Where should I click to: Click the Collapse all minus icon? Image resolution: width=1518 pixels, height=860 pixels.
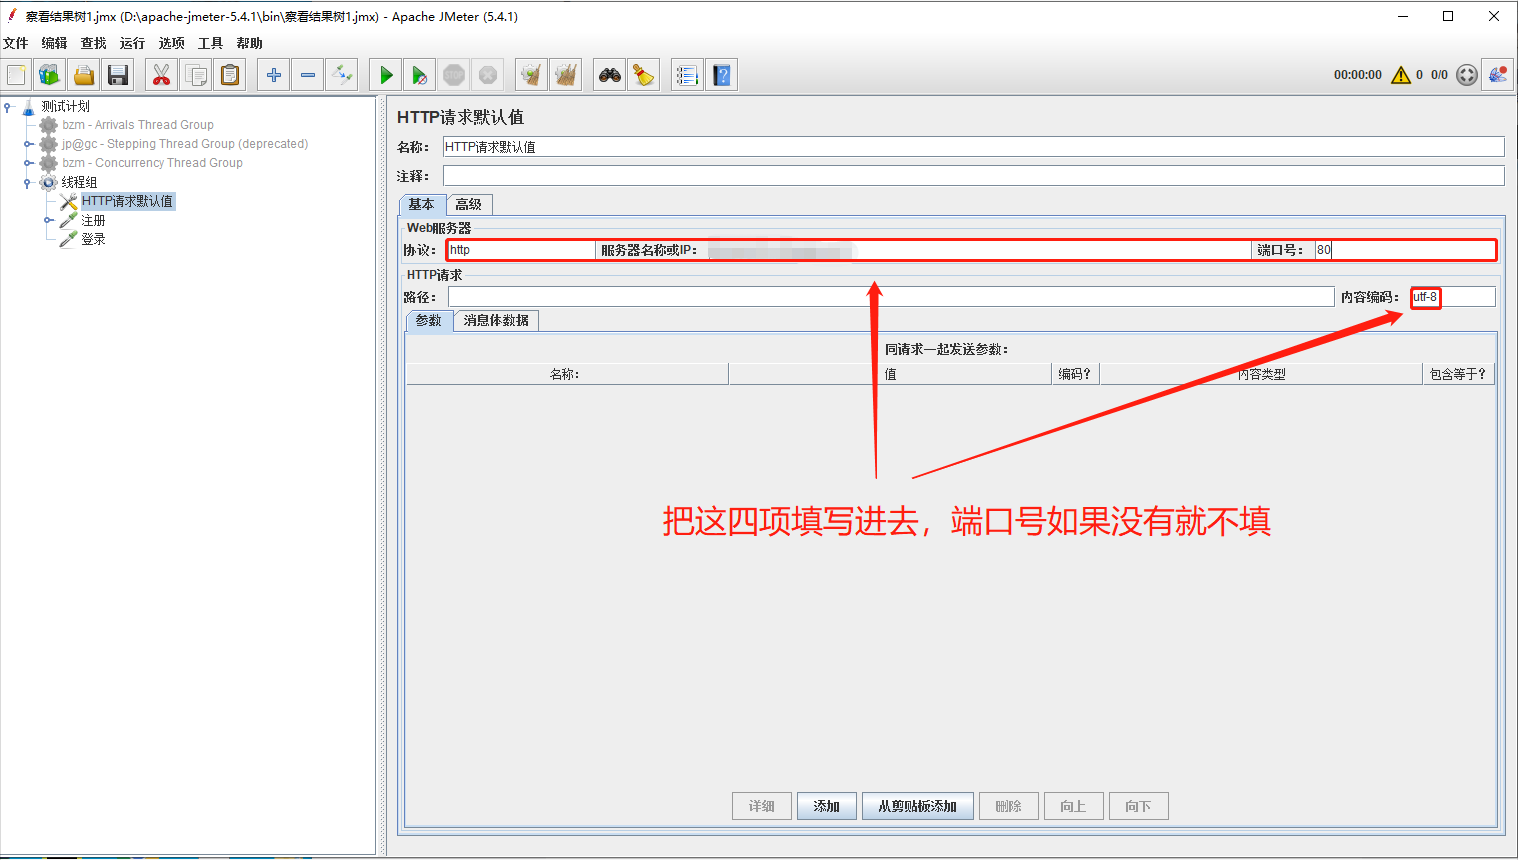308,75
